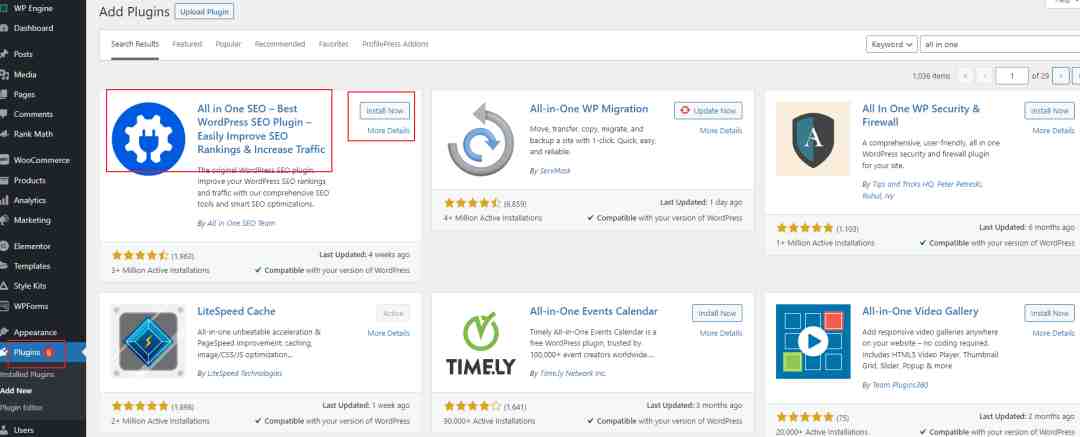The width and height of the screenshot is (1080, 437).
Task: Click the Elementor sidebar icon
Action: [5, 246]
